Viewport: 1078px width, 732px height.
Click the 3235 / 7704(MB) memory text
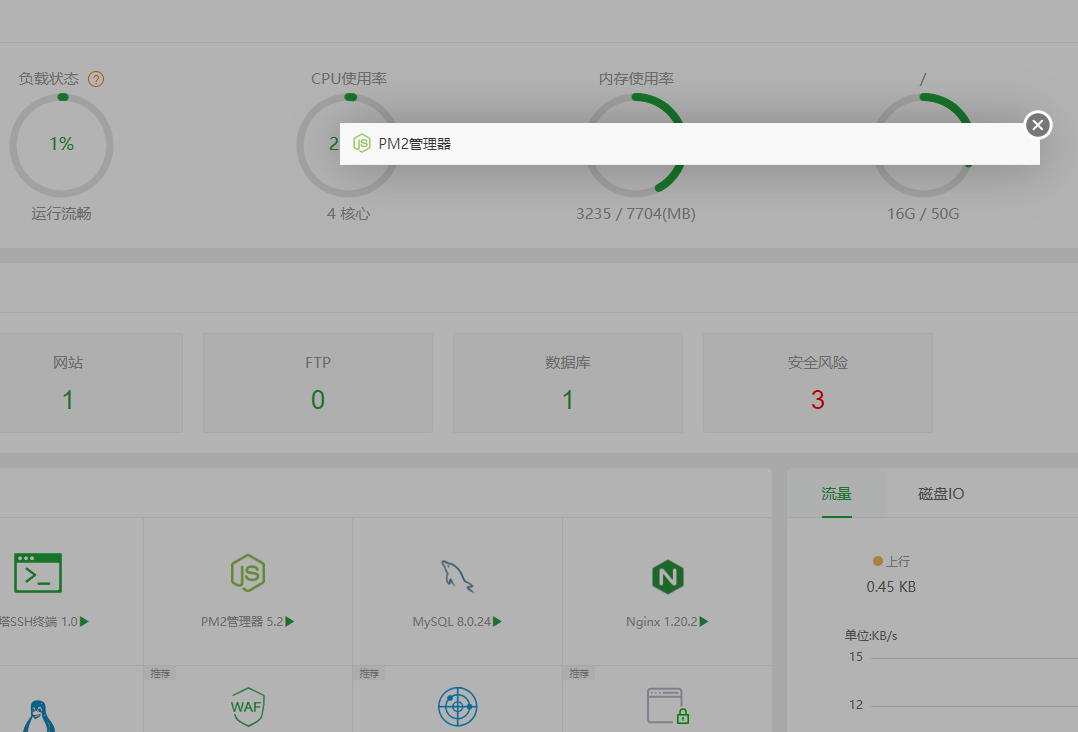tap(636, 214)
